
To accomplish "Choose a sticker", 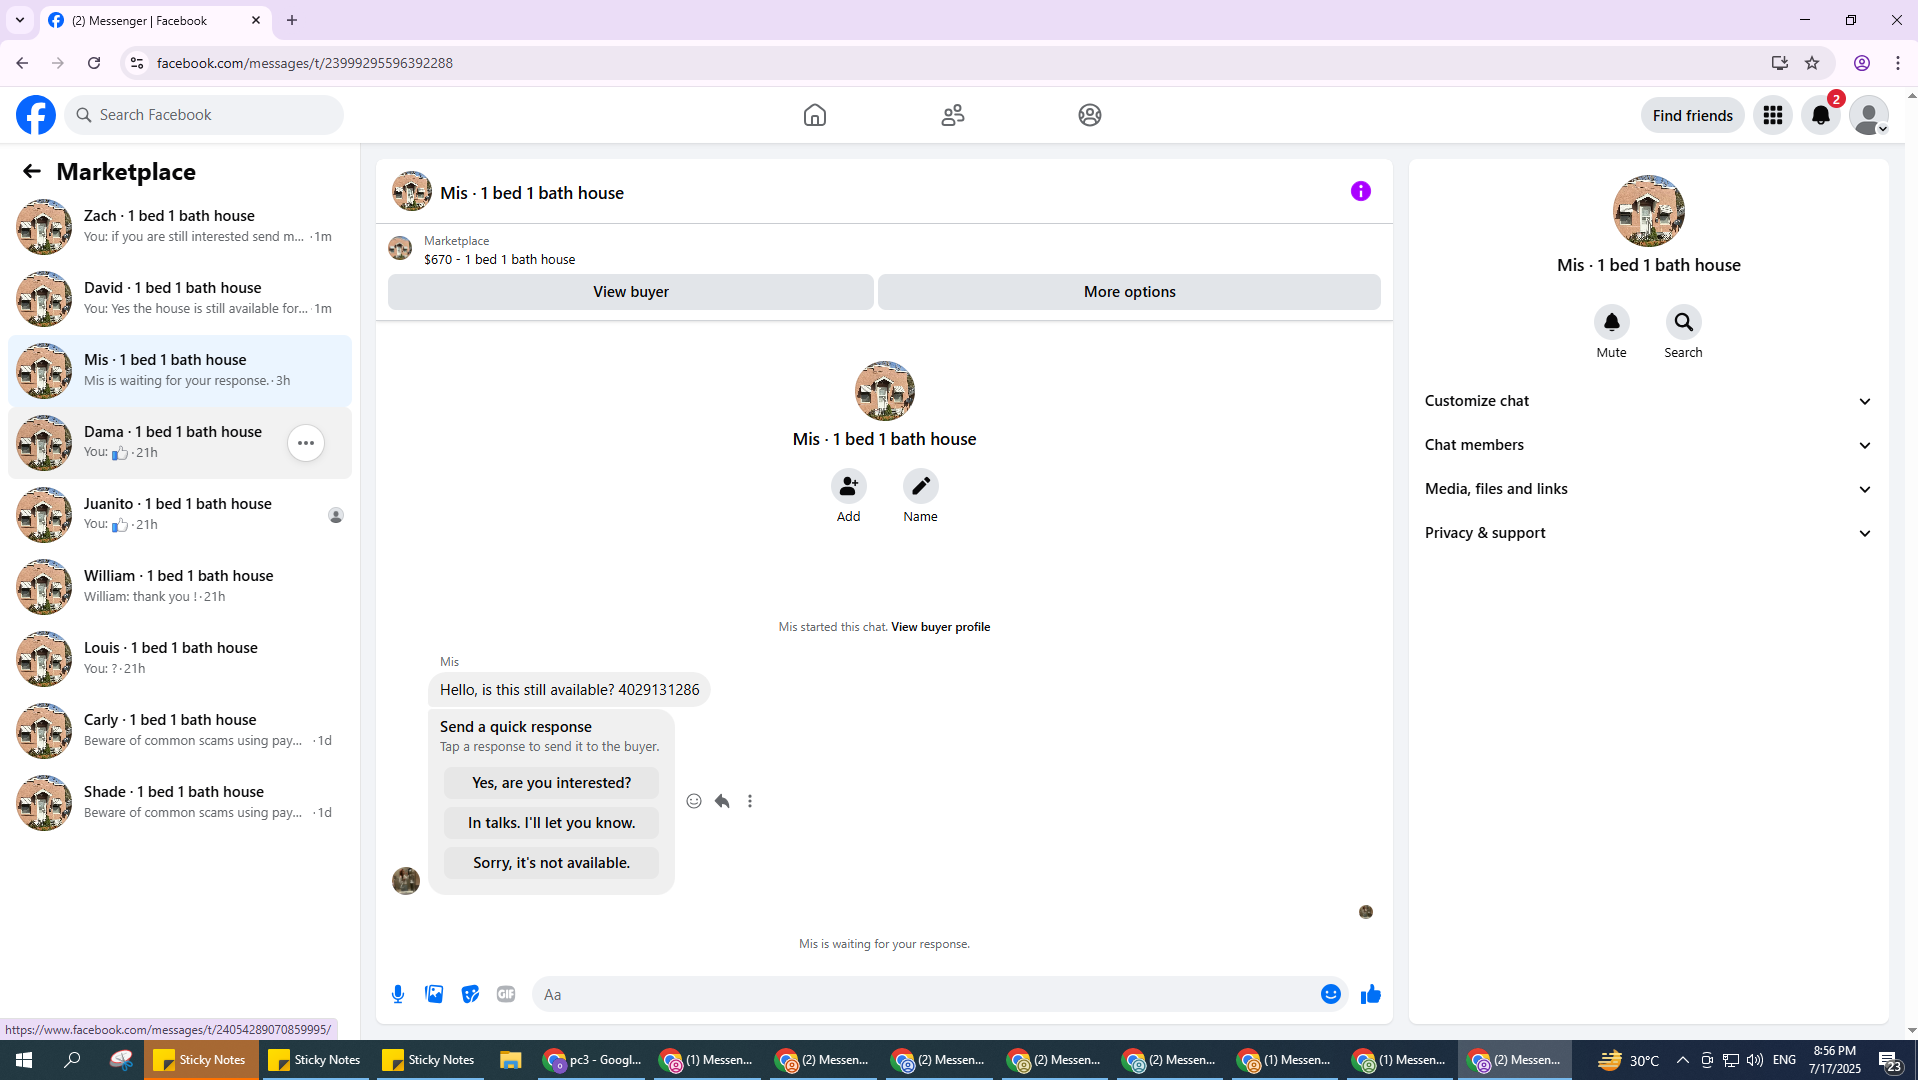I will (x=470, y=994).
